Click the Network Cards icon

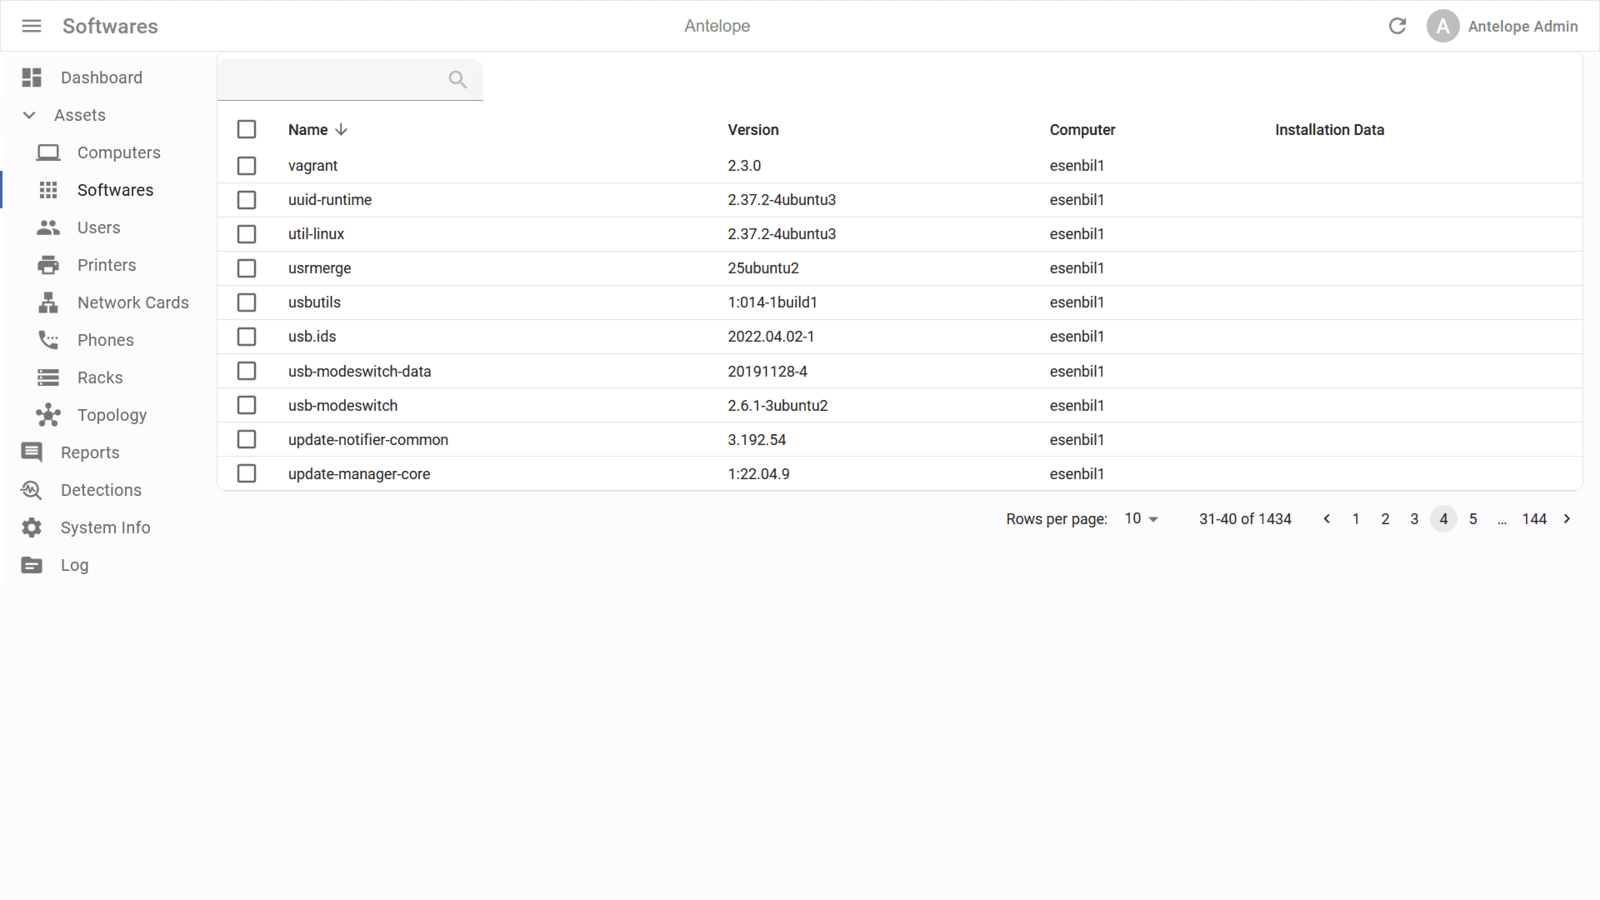point(48,302)
